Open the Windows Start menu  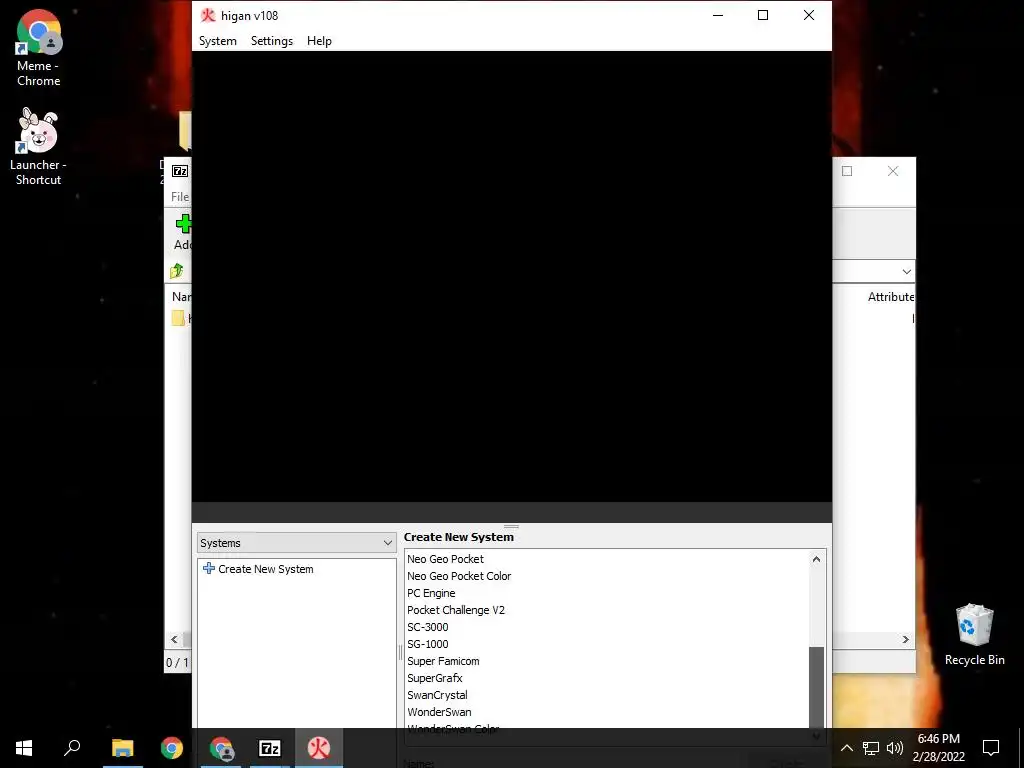[24, 748]
